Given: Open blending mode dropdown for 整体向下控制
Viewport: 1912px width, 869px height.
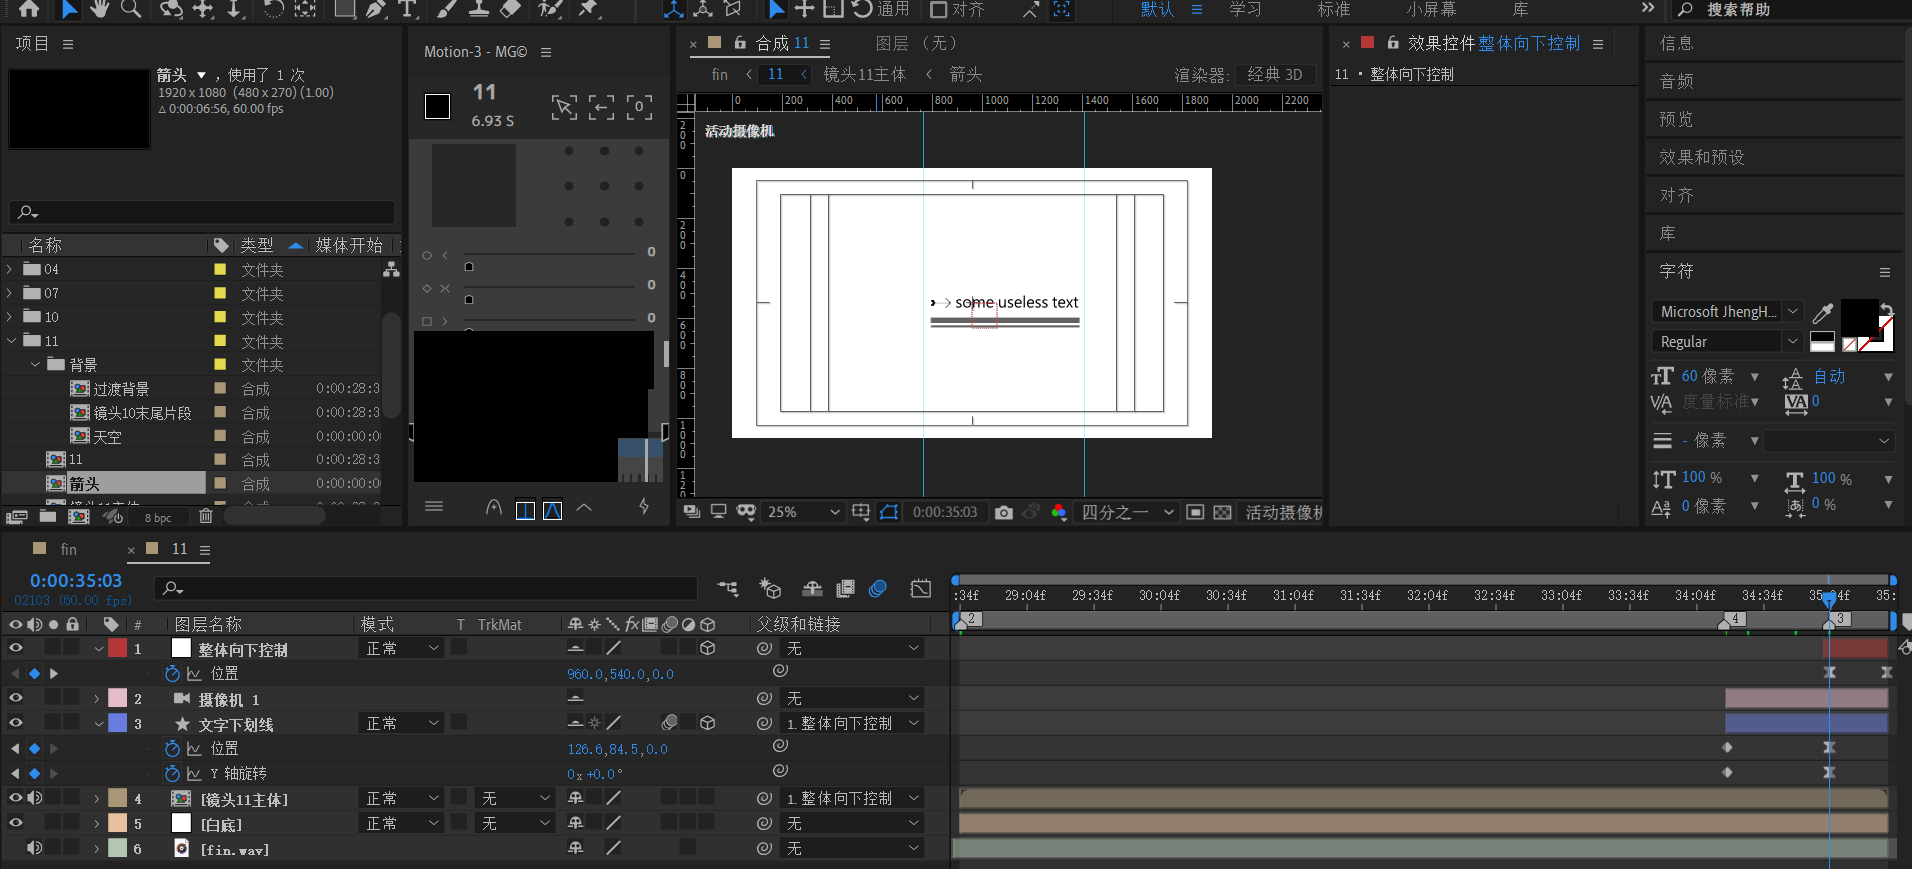Looking at the screenshot, I should click(401, 648).
